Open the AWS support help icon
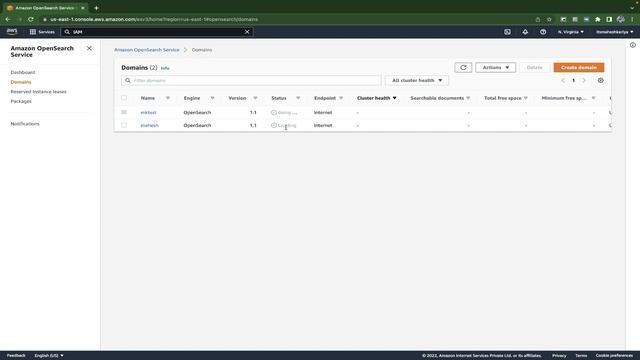640x360 pixels. [543, 32]
